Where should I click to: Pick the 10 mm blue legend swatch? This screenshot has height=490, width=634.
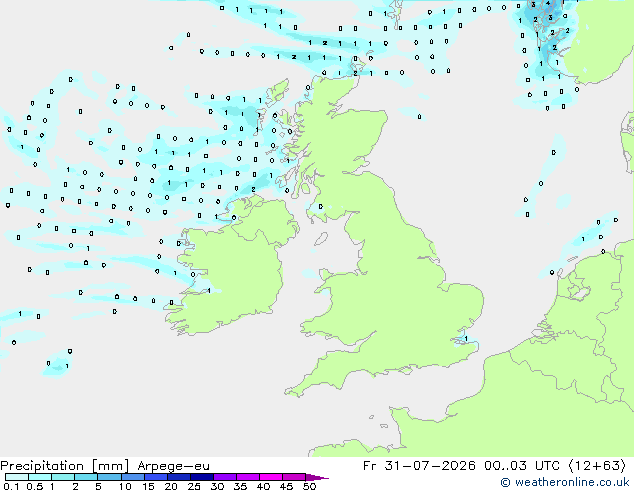pos(132,477)
